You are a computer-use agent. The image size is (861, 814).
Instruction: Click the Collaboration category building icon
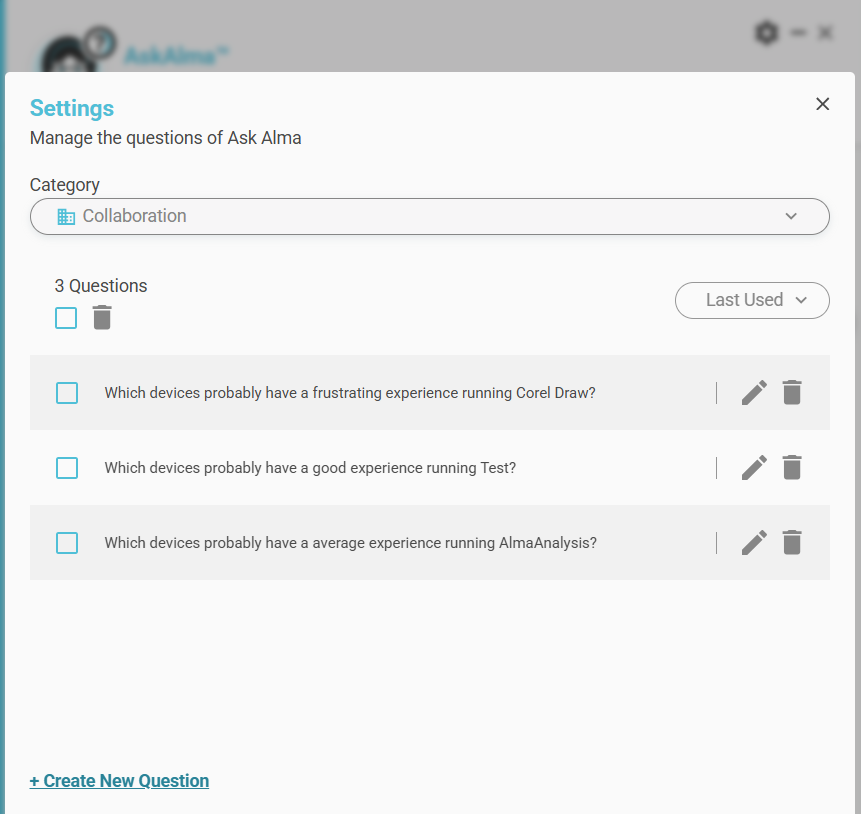(x=66, y=217)
